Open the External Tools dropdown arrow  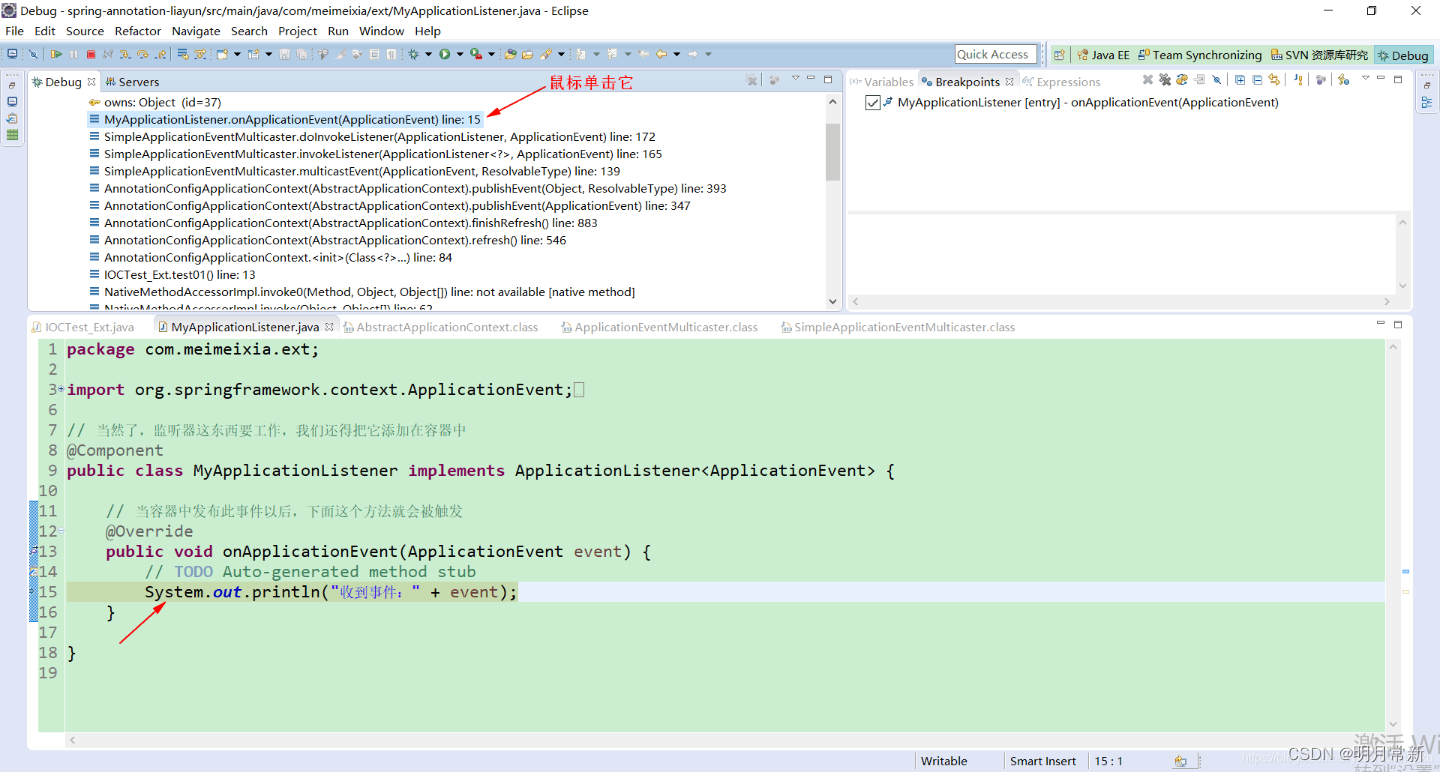coord(491,54)
